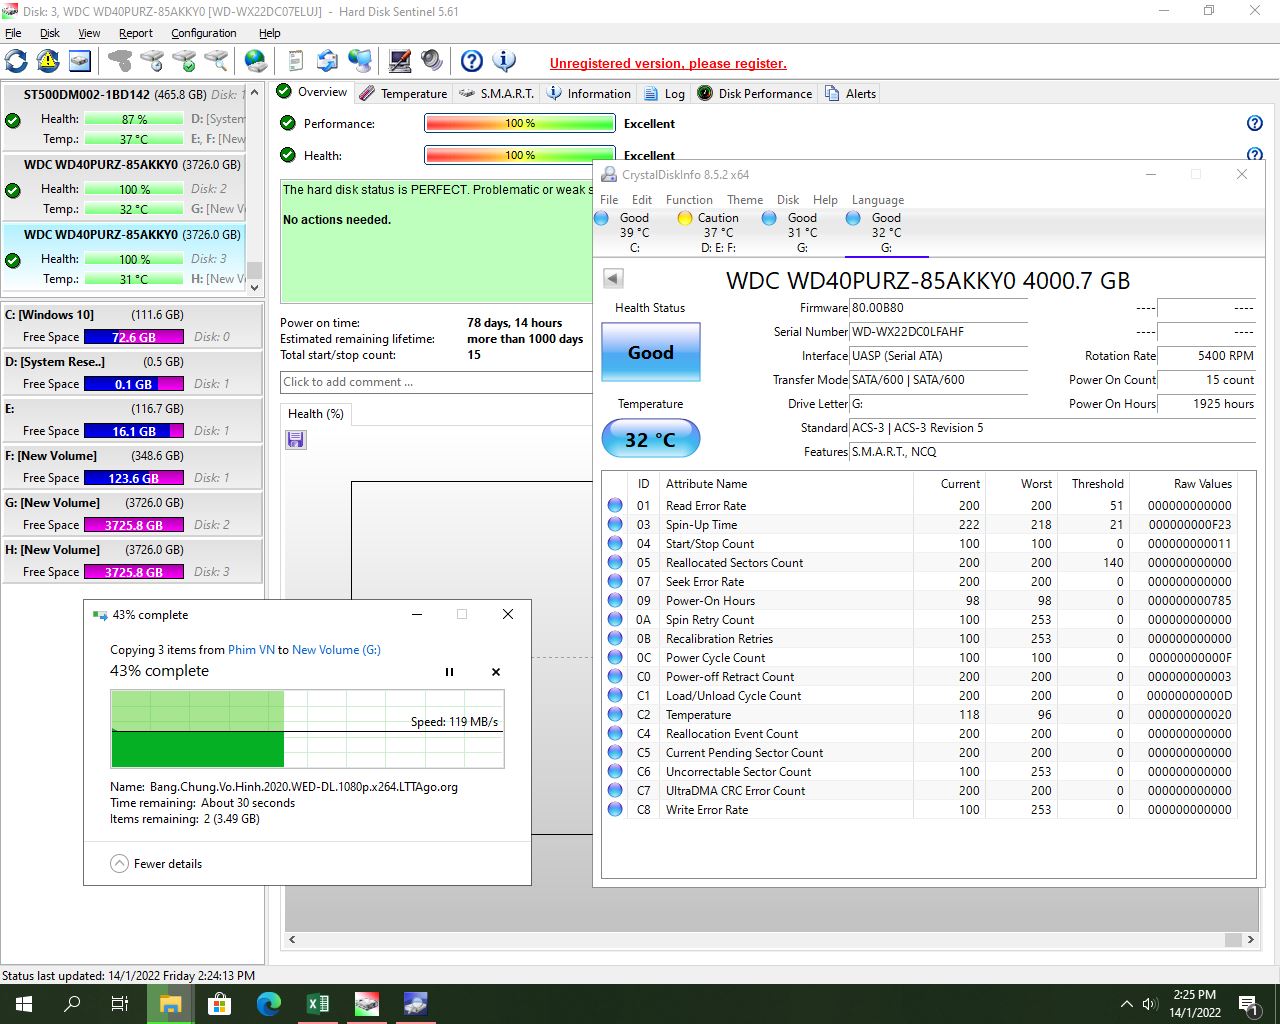This screenshot has width=1280, height=1024.
Task: Open the Alerts tab
Action: (x=851, y=93)
